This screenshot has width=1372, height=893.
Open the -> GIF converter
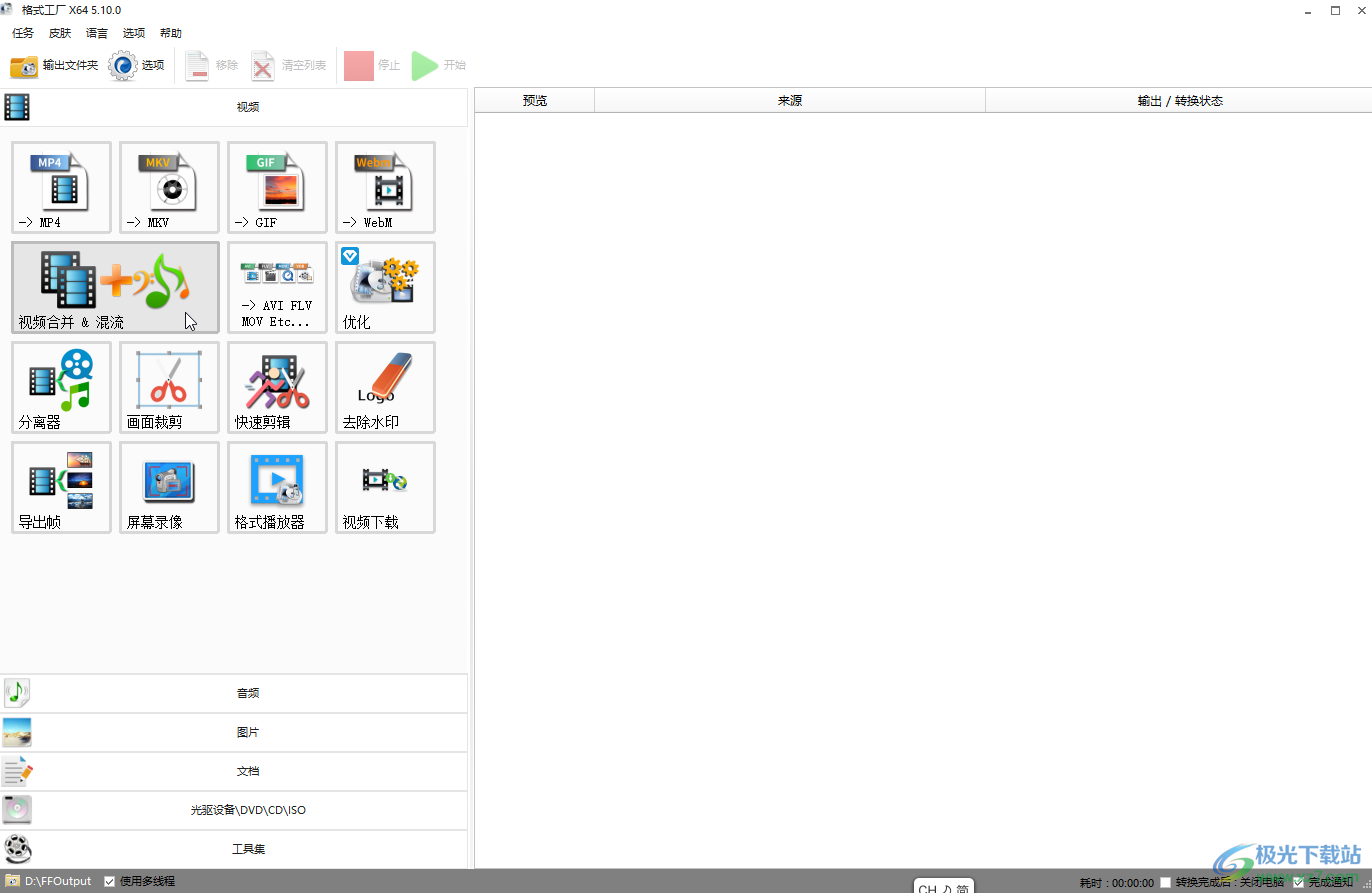pos(277,187)
